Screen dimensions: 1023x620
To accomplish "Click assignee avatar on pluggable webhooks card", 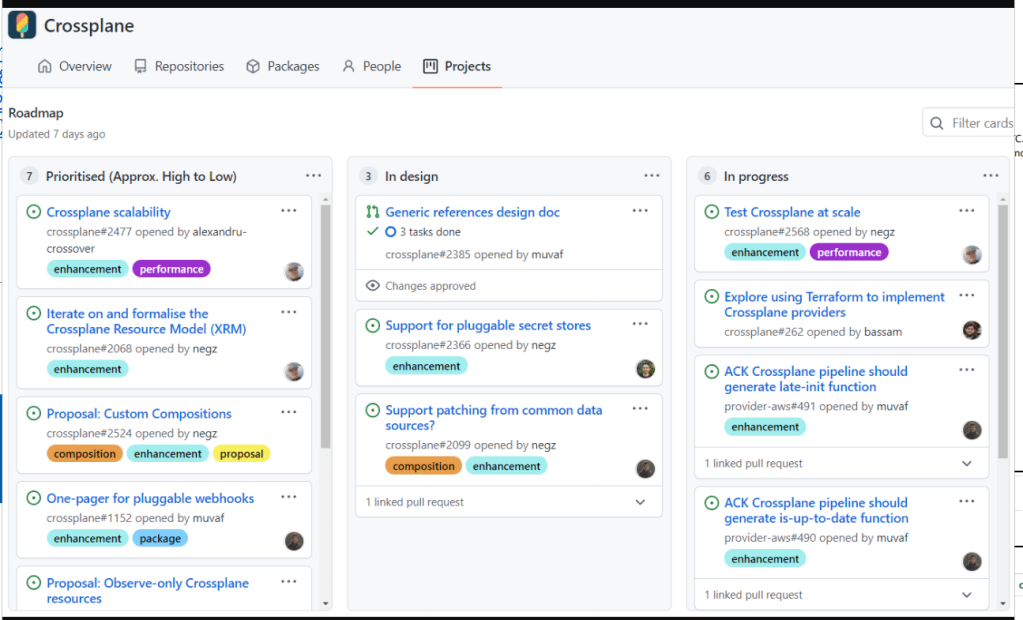I will coord(294,541).
